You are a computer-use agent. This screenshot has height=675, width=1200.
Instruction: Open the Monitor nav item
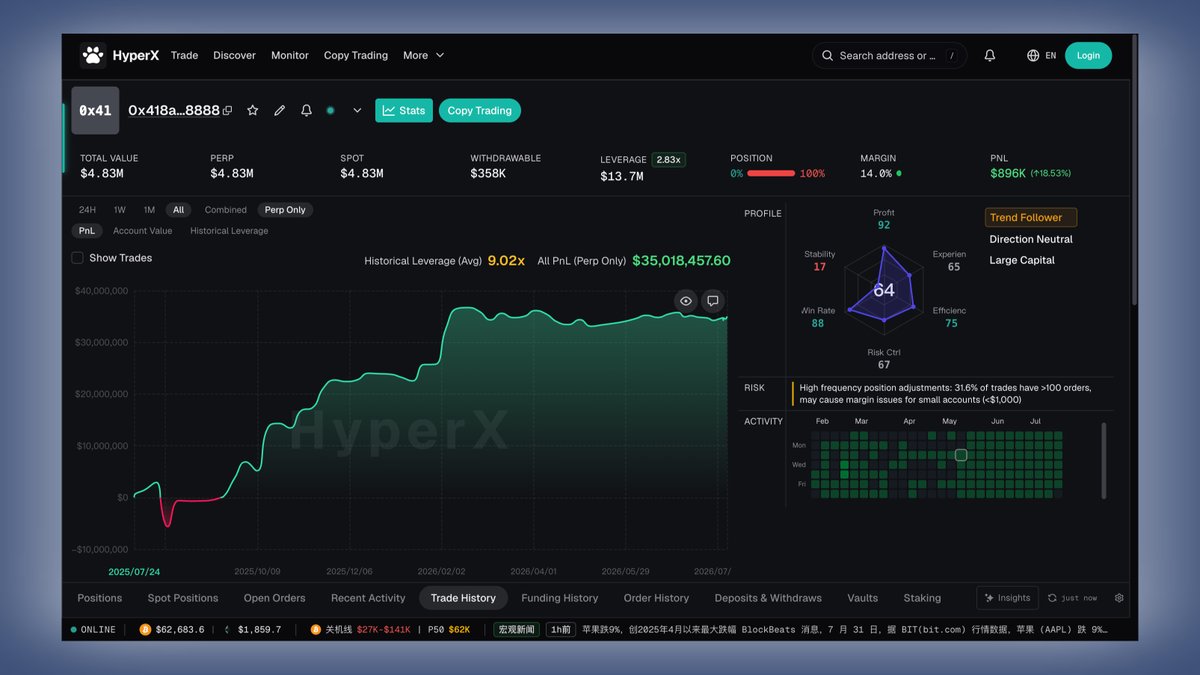point(290,56)
